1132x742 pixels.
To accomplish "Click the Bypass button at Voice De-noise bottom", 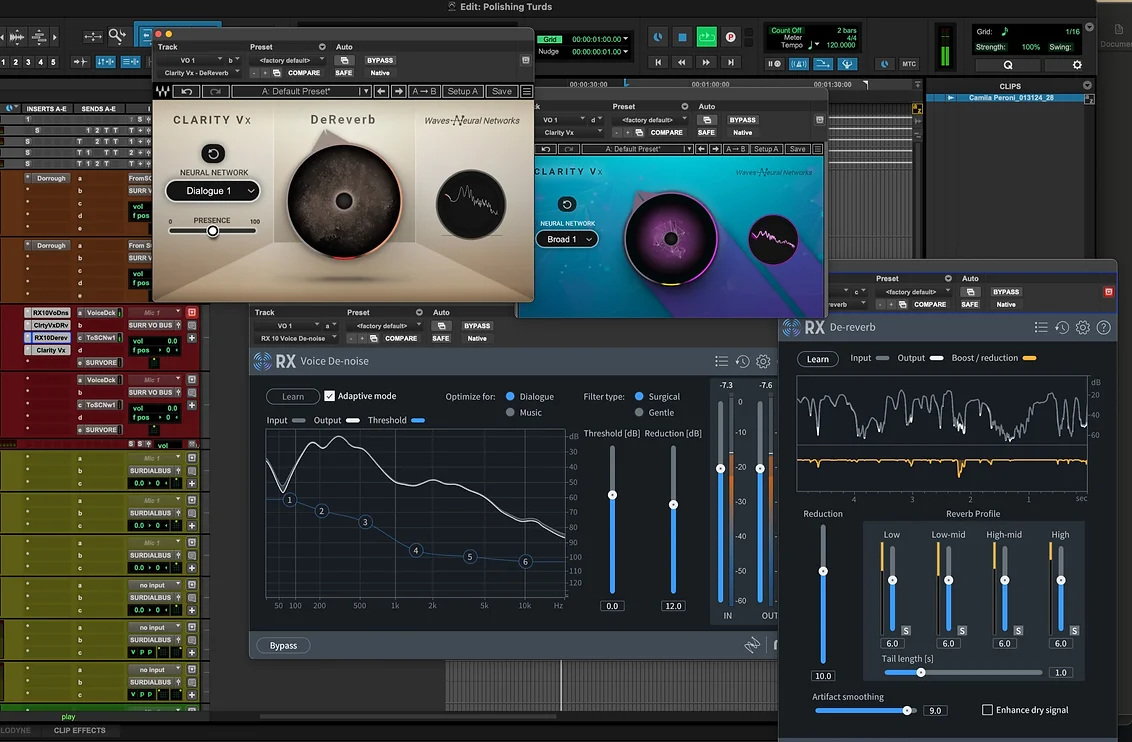I will (283, 646).
